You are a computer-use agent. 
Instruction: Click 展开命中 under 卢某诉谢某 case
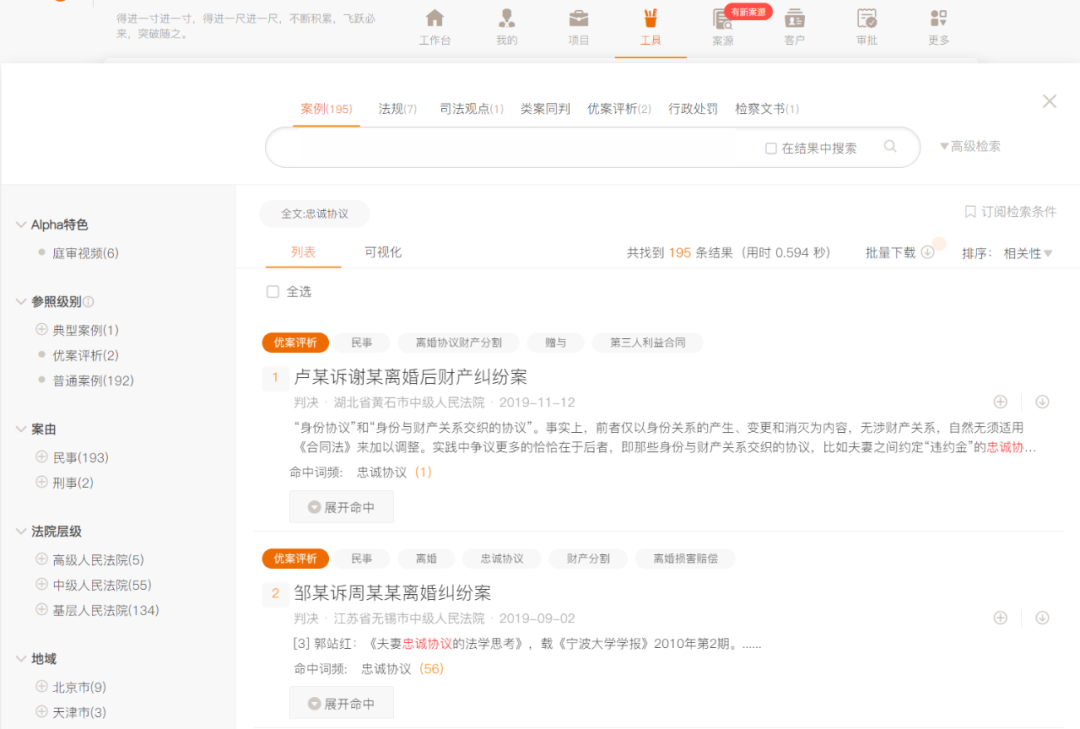342,507
